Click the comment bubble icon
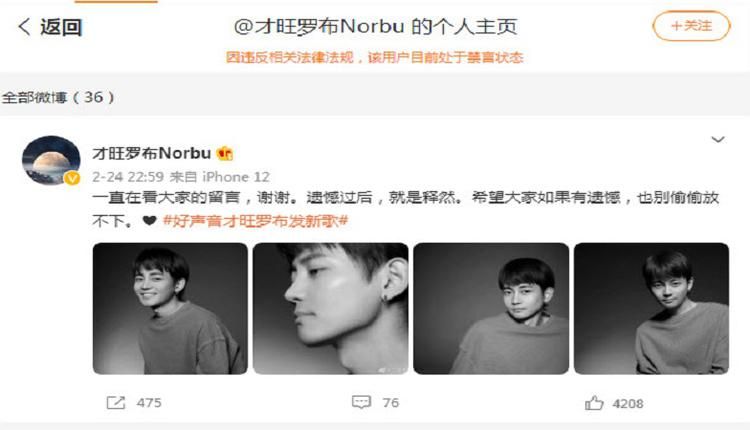This screenshot has width=750, height=430. pyautogui.click(x=361, y=402)
